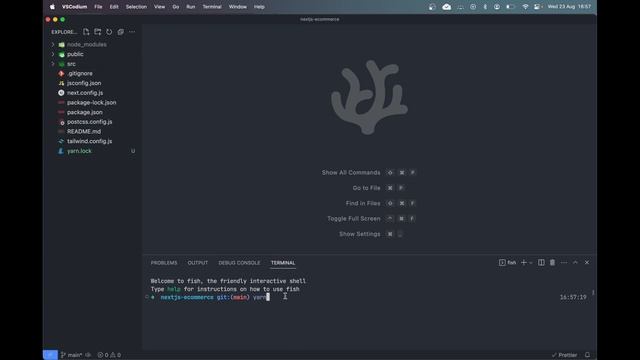Click the Wi-Fi icon in menu bar

[525, 7]
